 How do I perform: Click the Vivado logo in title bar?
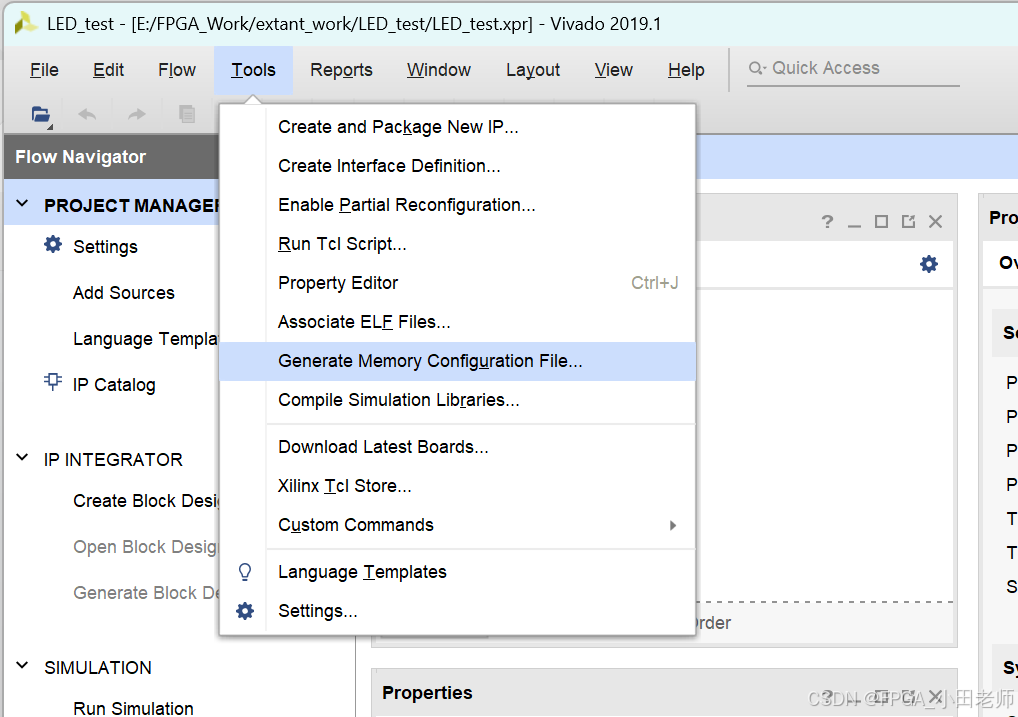(26, 24)
